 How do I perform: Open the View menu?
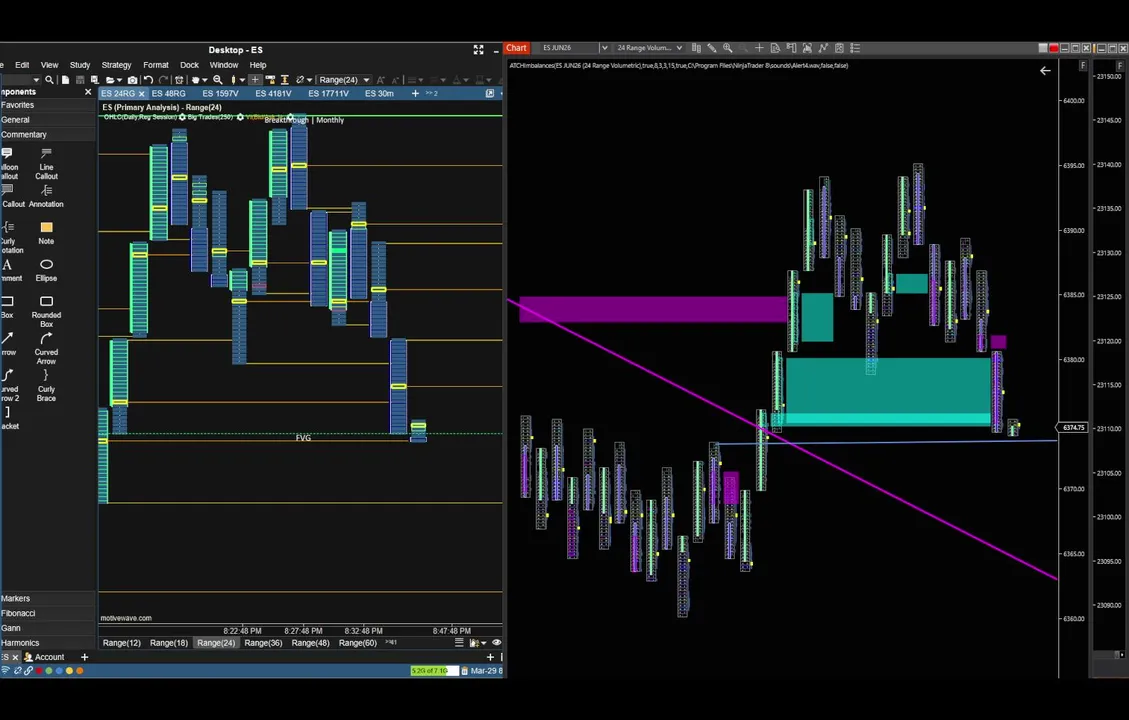click(50, 65)
